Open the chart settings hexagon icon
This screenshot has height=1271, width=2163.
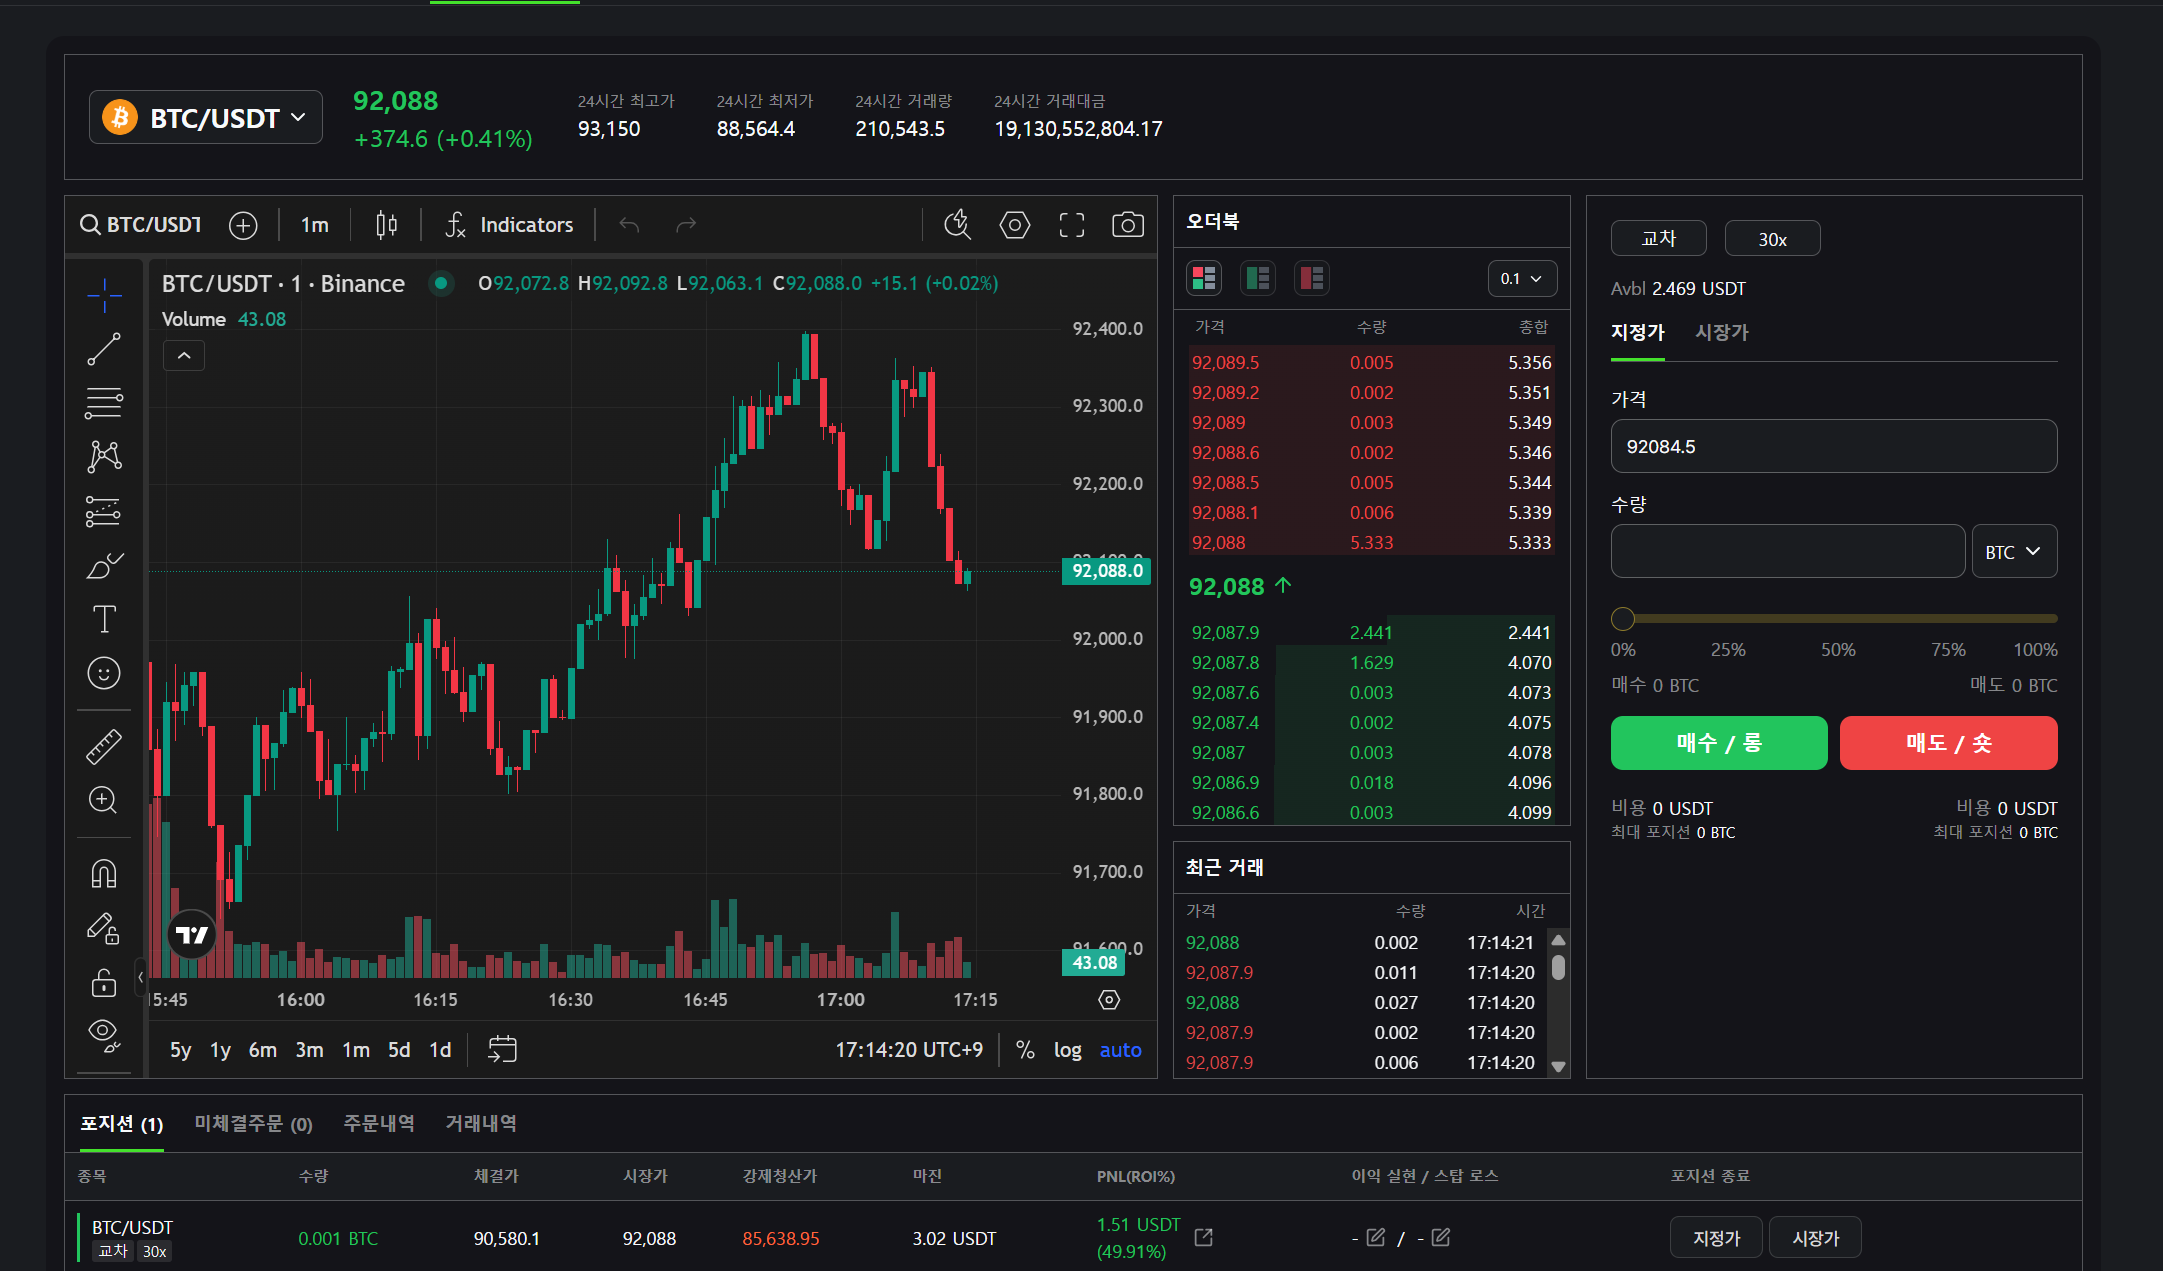coord(1014,225)
